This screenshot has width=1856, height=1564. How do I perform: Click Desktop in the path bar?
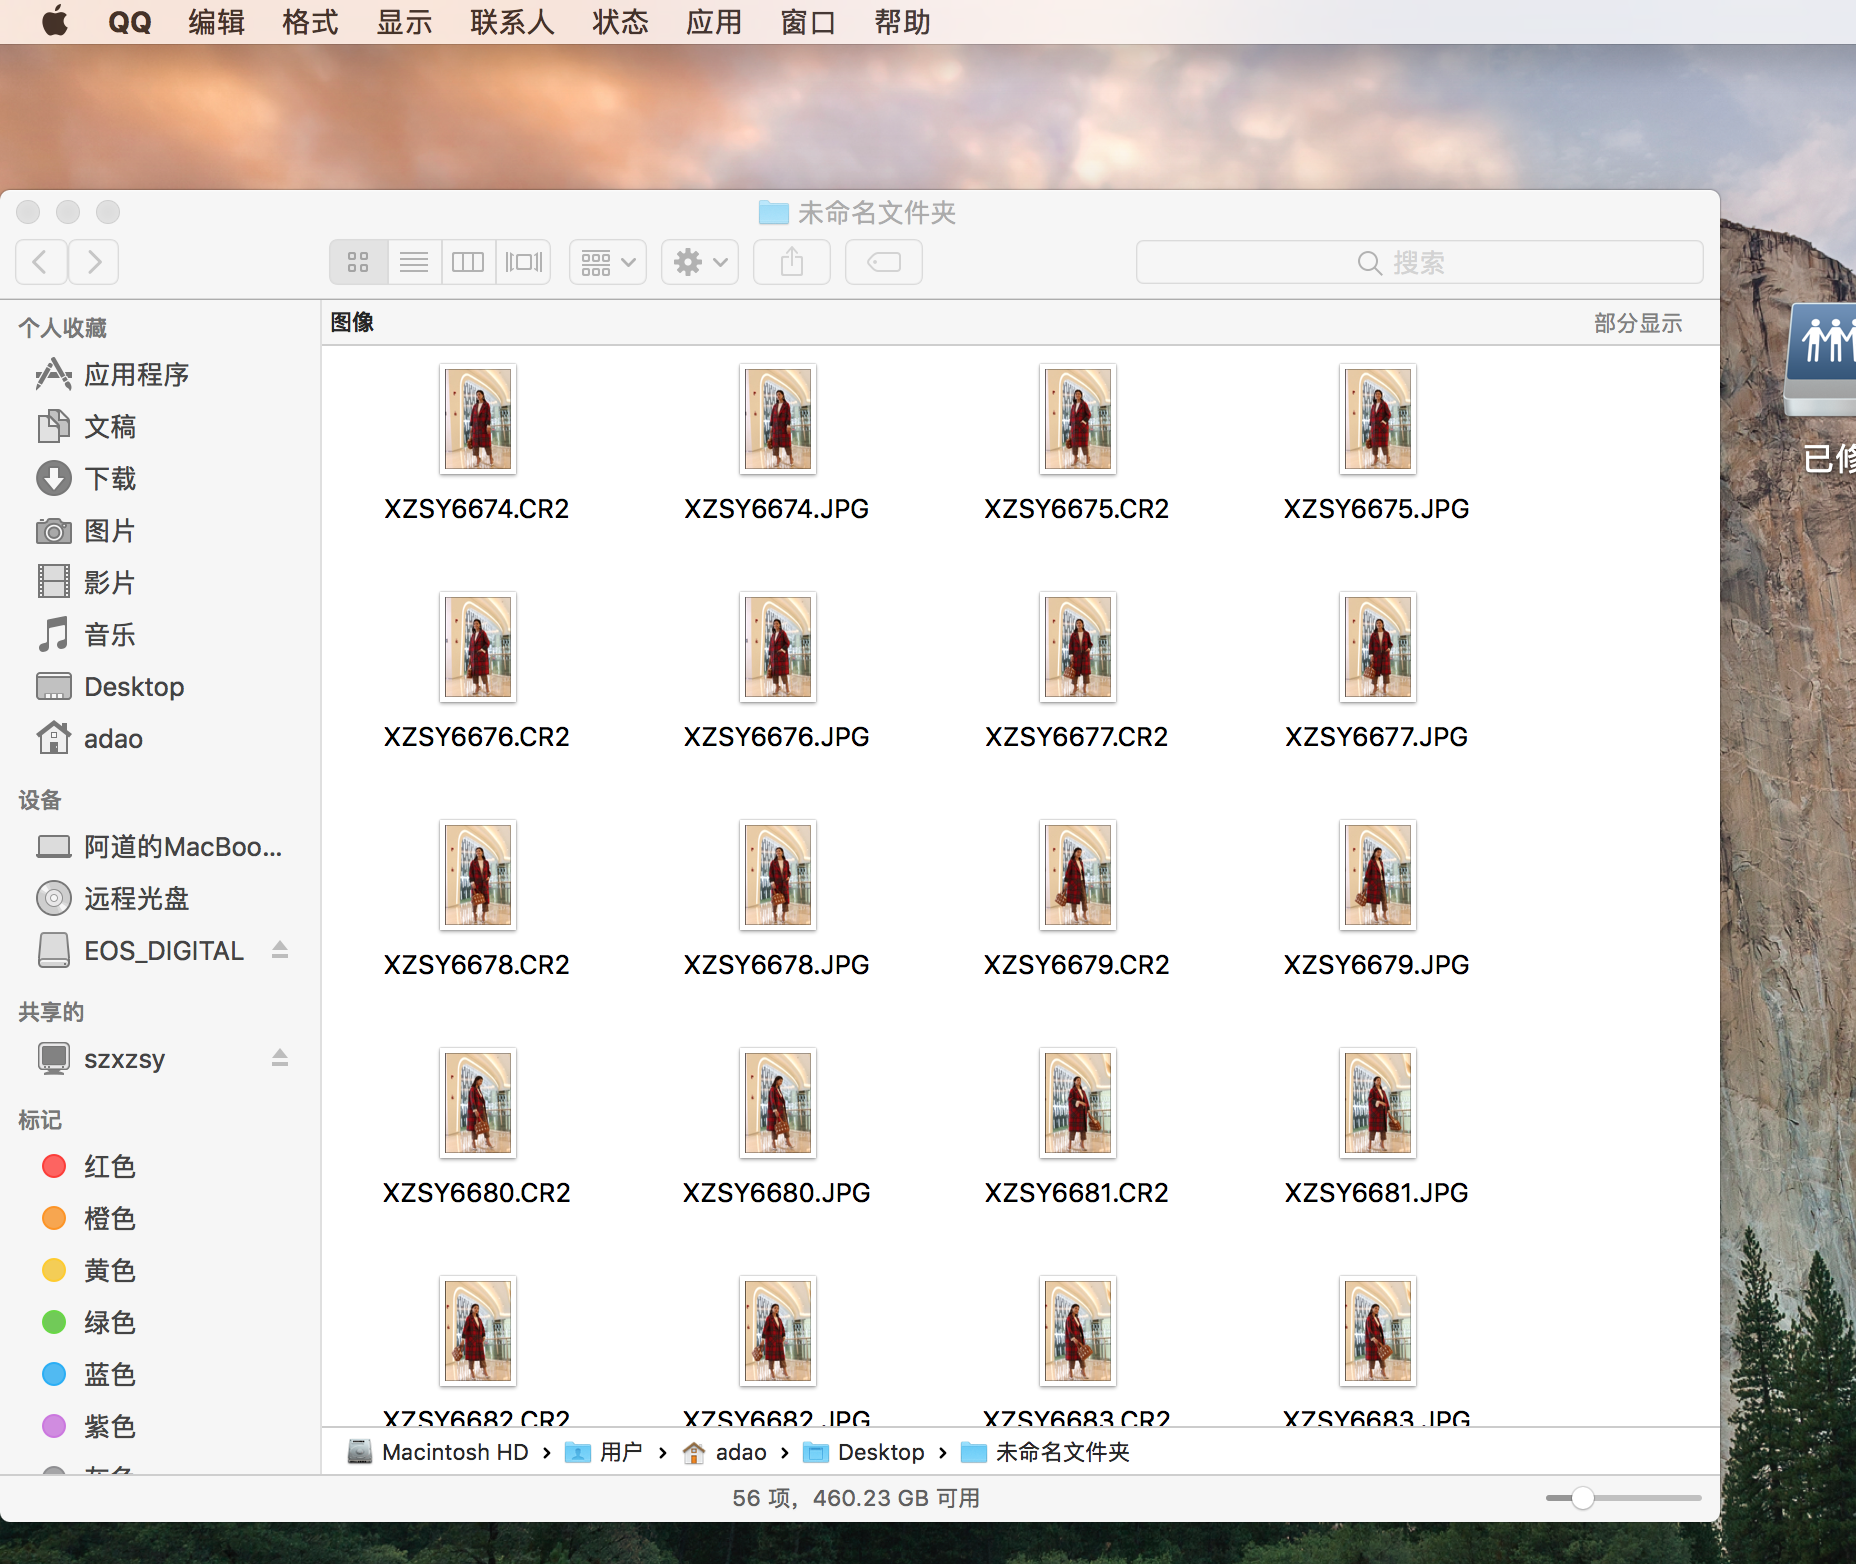[x=880, y=1452]
